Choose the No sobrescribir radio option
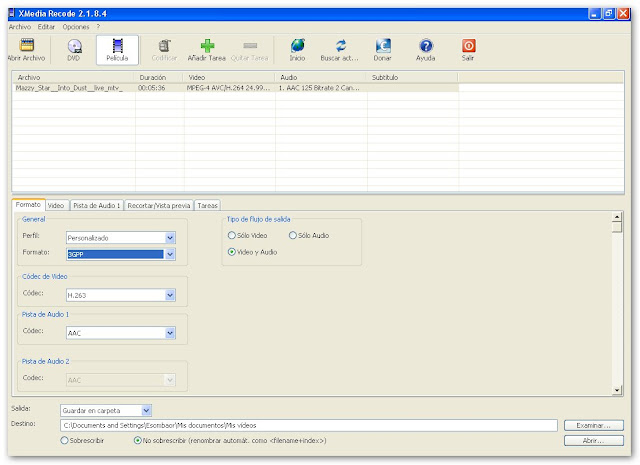 click(x=138, y=441)
